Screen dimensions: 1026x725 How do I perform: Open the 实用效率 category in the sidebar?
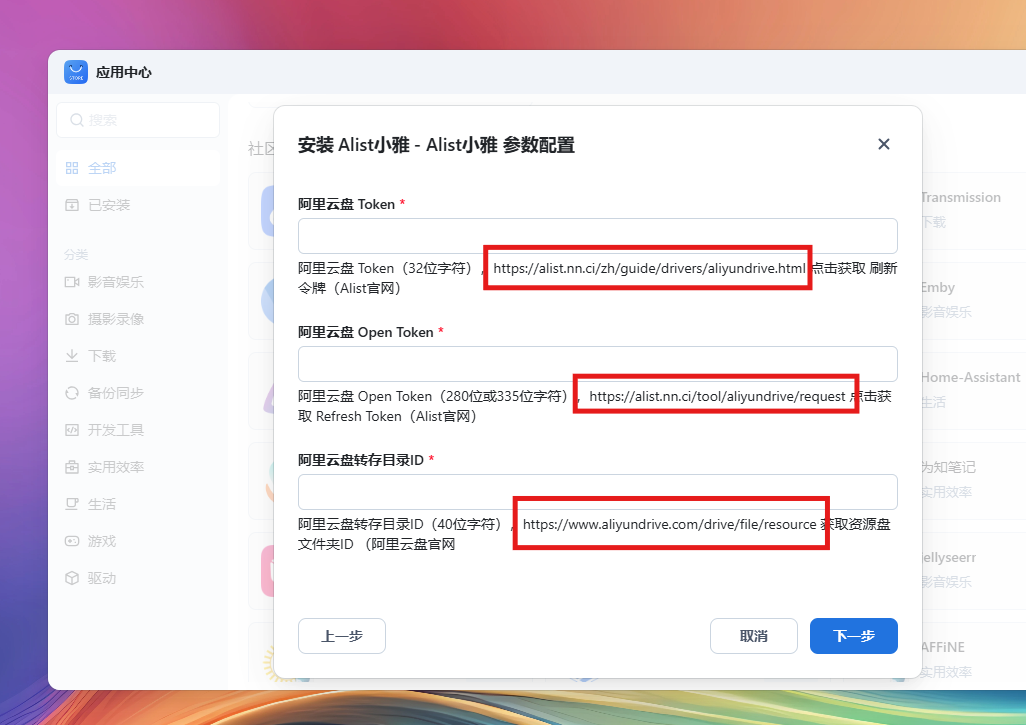[x=138, y=467]
